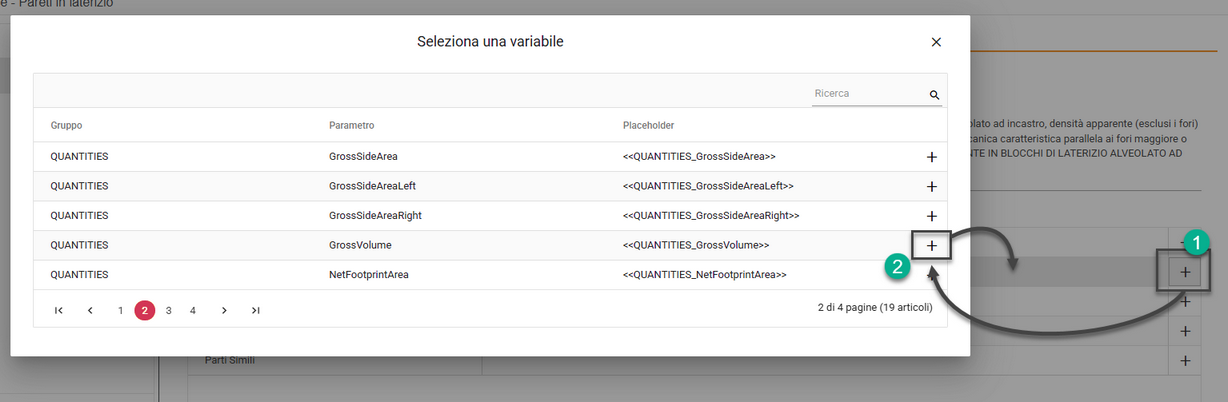The image size is (1228, 402).
Task: Close the Seleziona una variabile dialog
Action: 936,42
